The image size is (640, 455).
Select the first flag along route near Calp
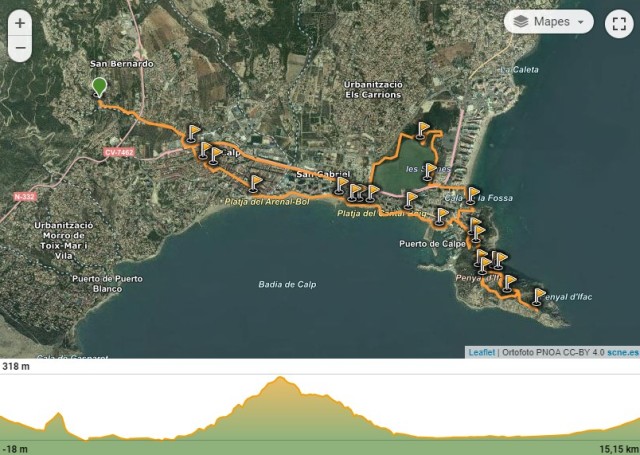click(193, 133)
